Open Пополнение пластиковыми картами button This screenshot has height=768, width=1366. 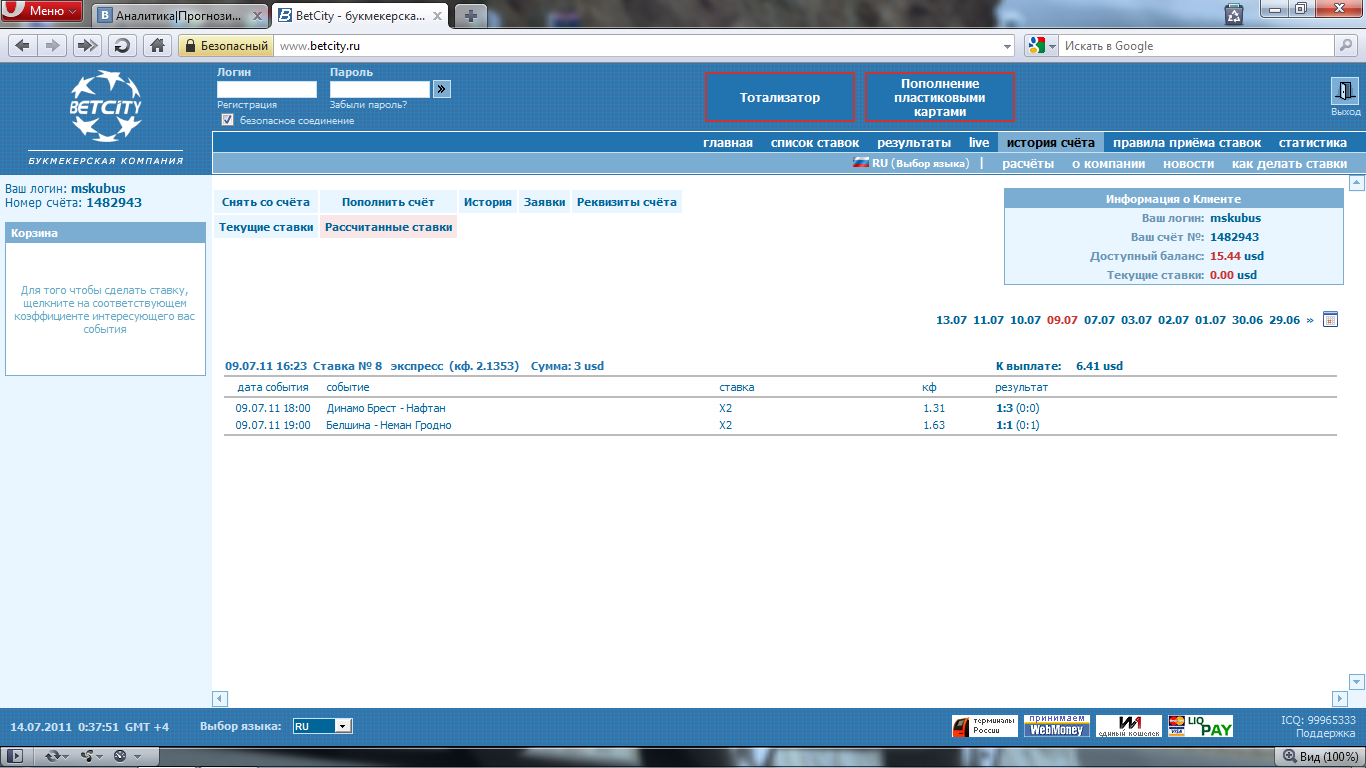point(940,97)
